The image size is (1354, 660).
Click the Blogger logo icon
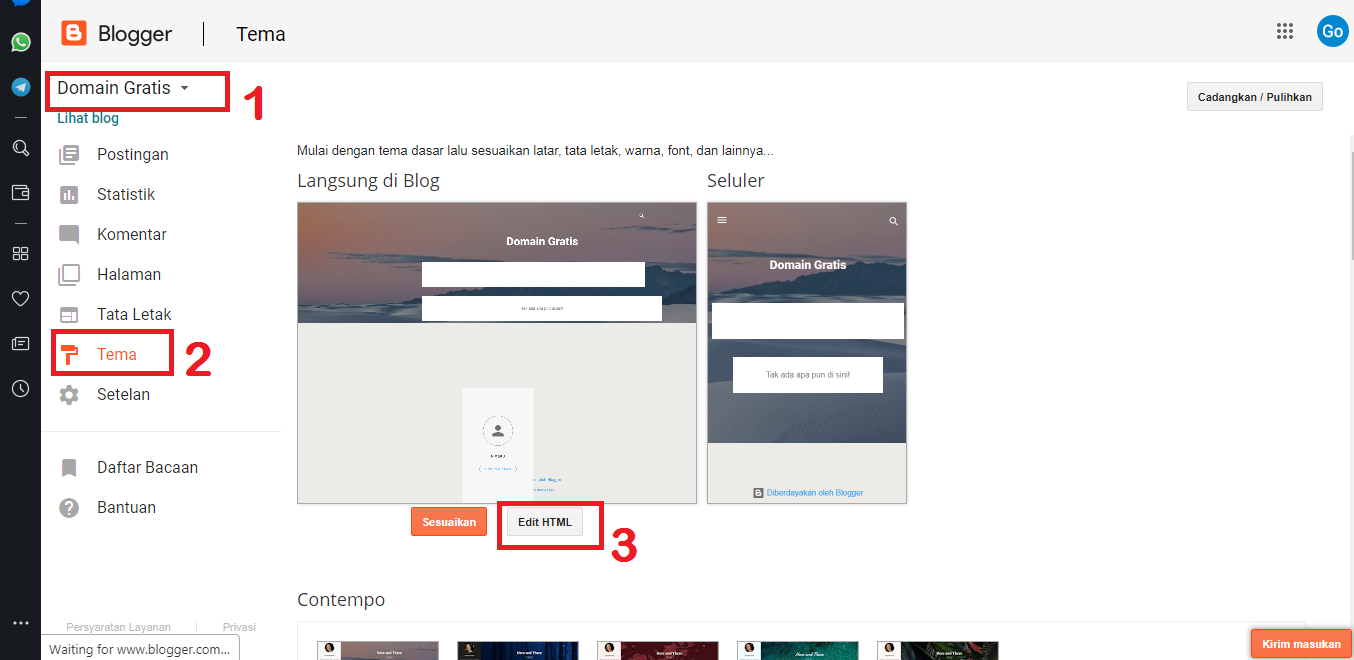click(x=73, y=33)
